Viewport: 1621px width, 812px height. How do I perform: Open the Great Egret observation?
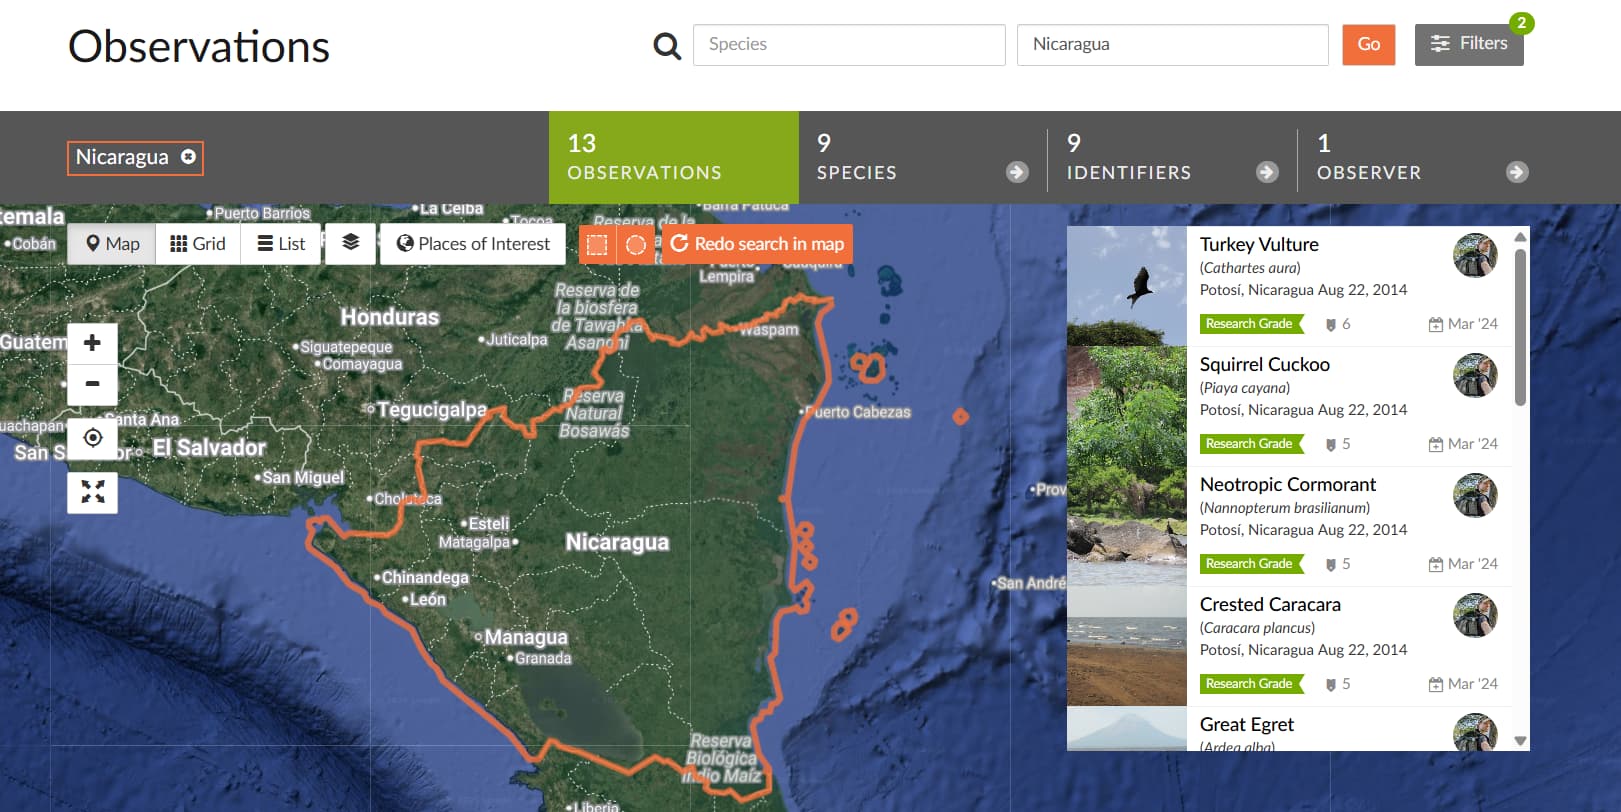pyautogui.click(x=1246, y=724)
